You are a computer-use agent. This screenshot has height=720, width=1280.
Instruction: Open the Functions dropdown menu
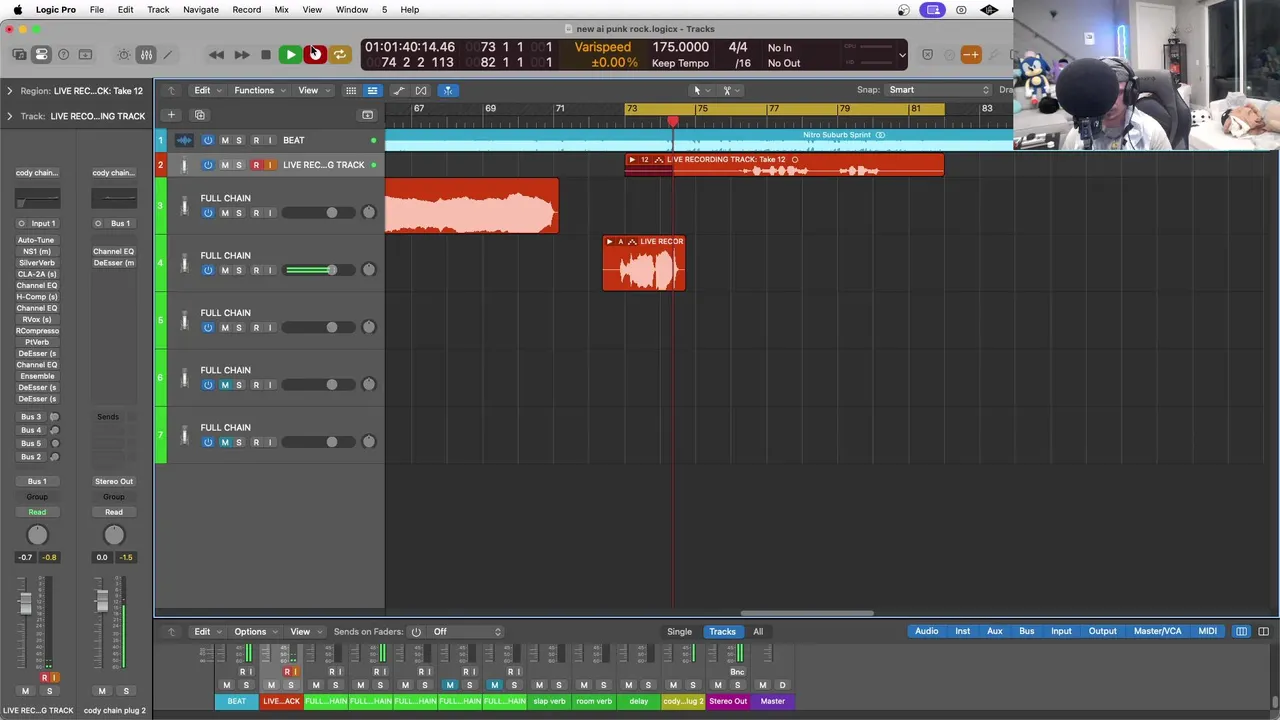tap(258, 90)
